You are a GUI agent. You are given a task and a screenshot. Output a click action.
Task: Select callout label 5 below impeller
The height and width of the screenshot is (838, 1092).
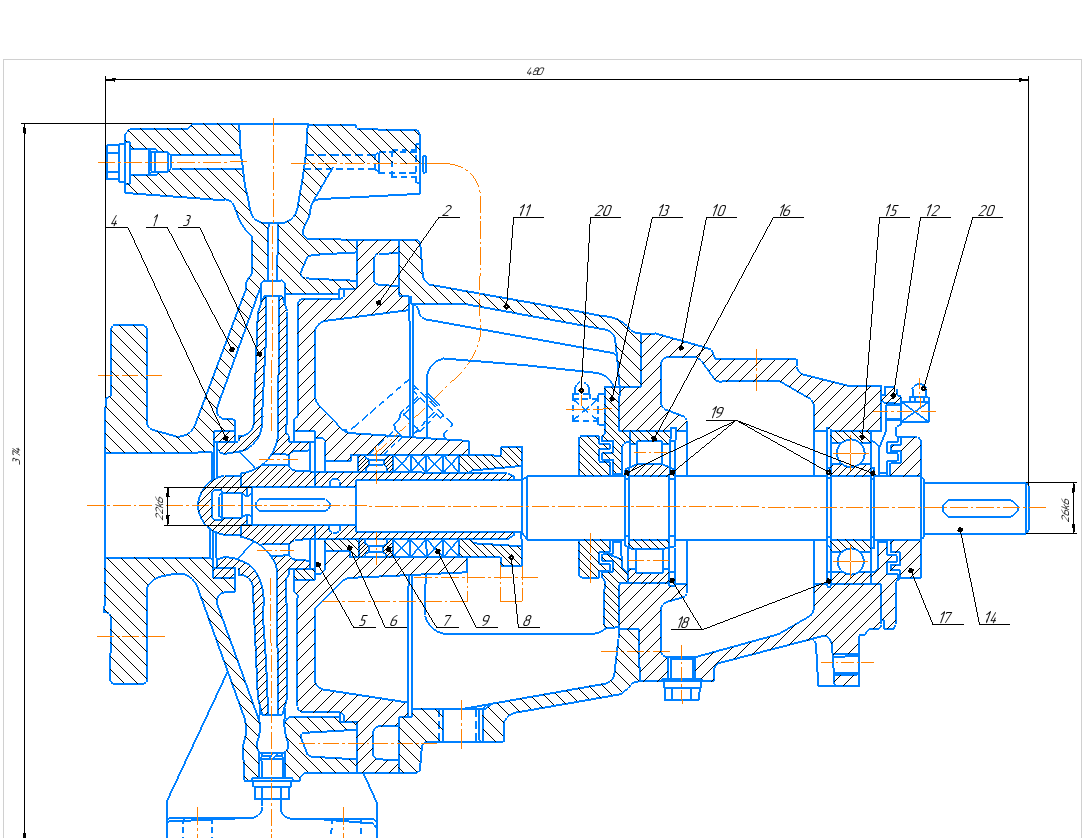(x=362, y=620)
